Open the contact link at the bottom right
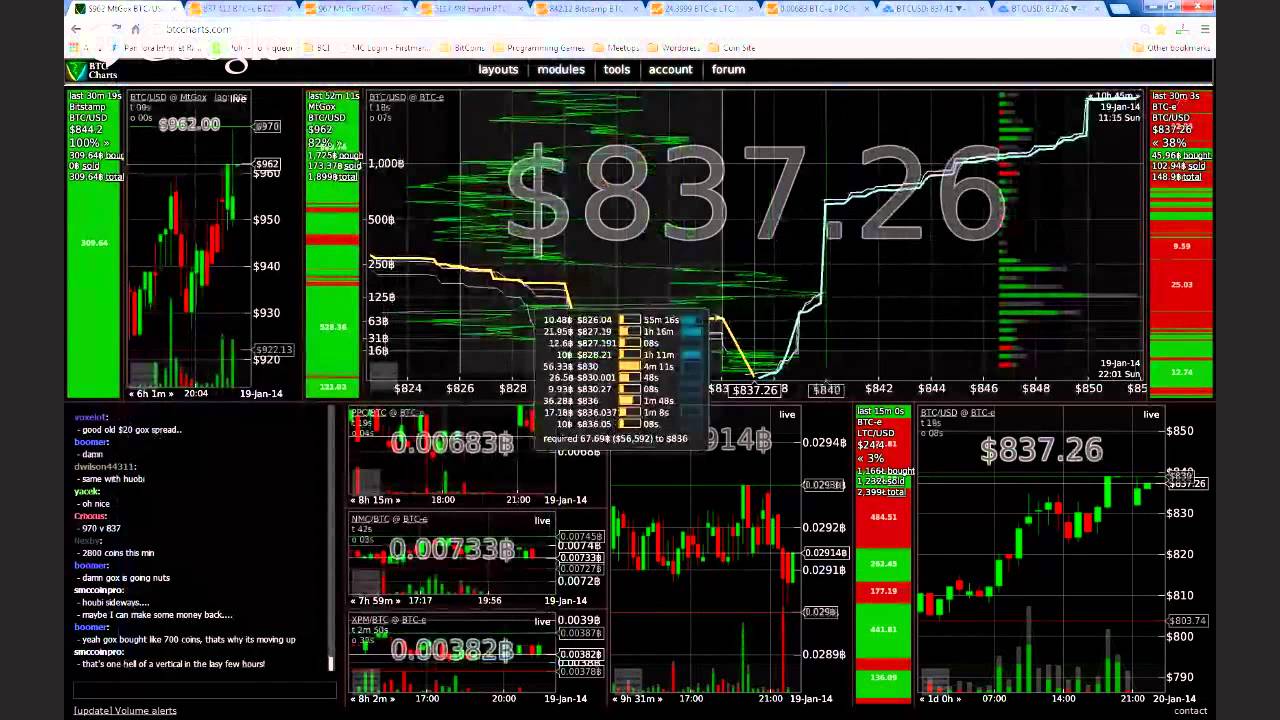This screenshot has height=720, width=1280. point(1190,711)
